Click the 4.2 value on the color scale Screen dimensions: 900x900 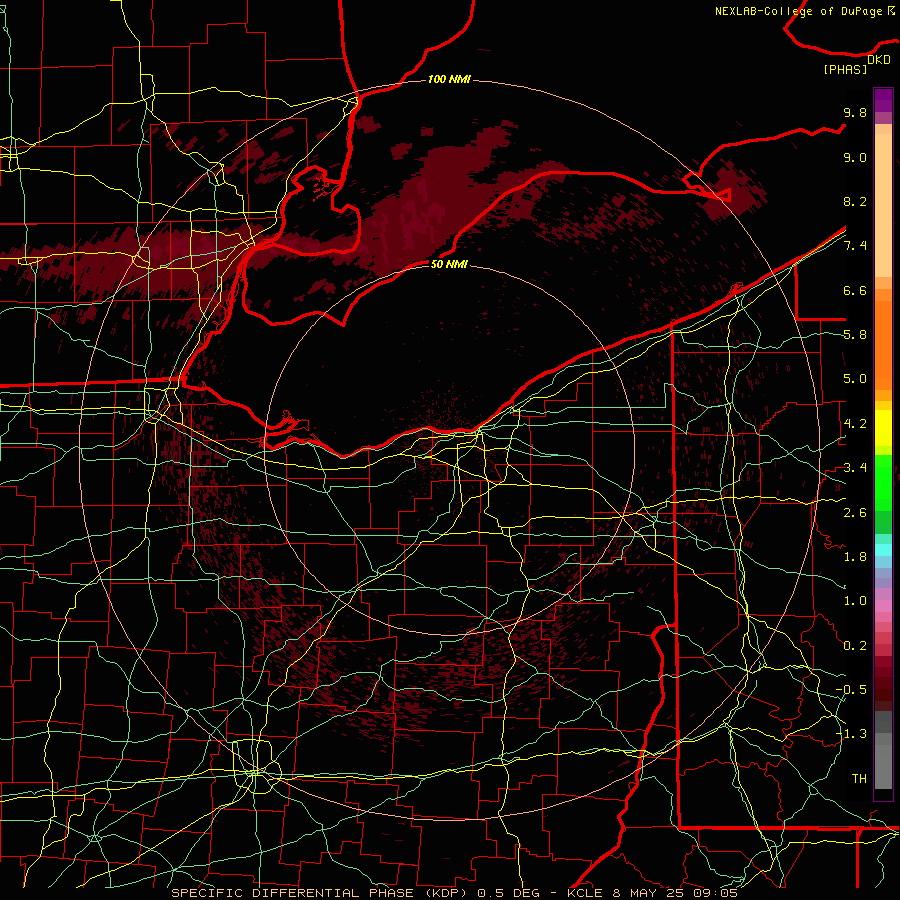click(855, 424)
